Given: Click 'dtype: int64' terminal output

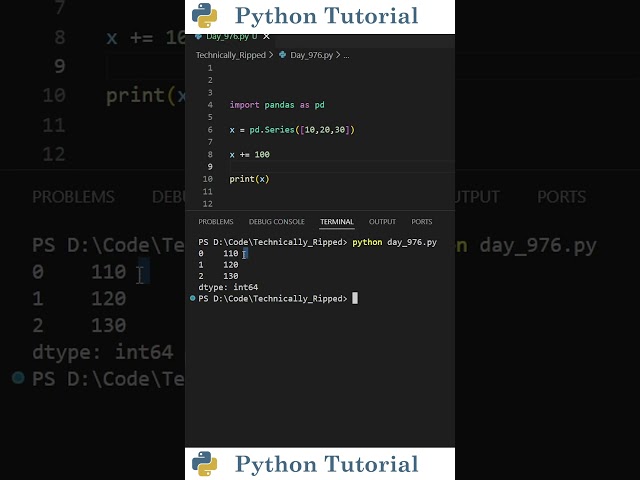Looking at the screenshot, I should (228, 287).
